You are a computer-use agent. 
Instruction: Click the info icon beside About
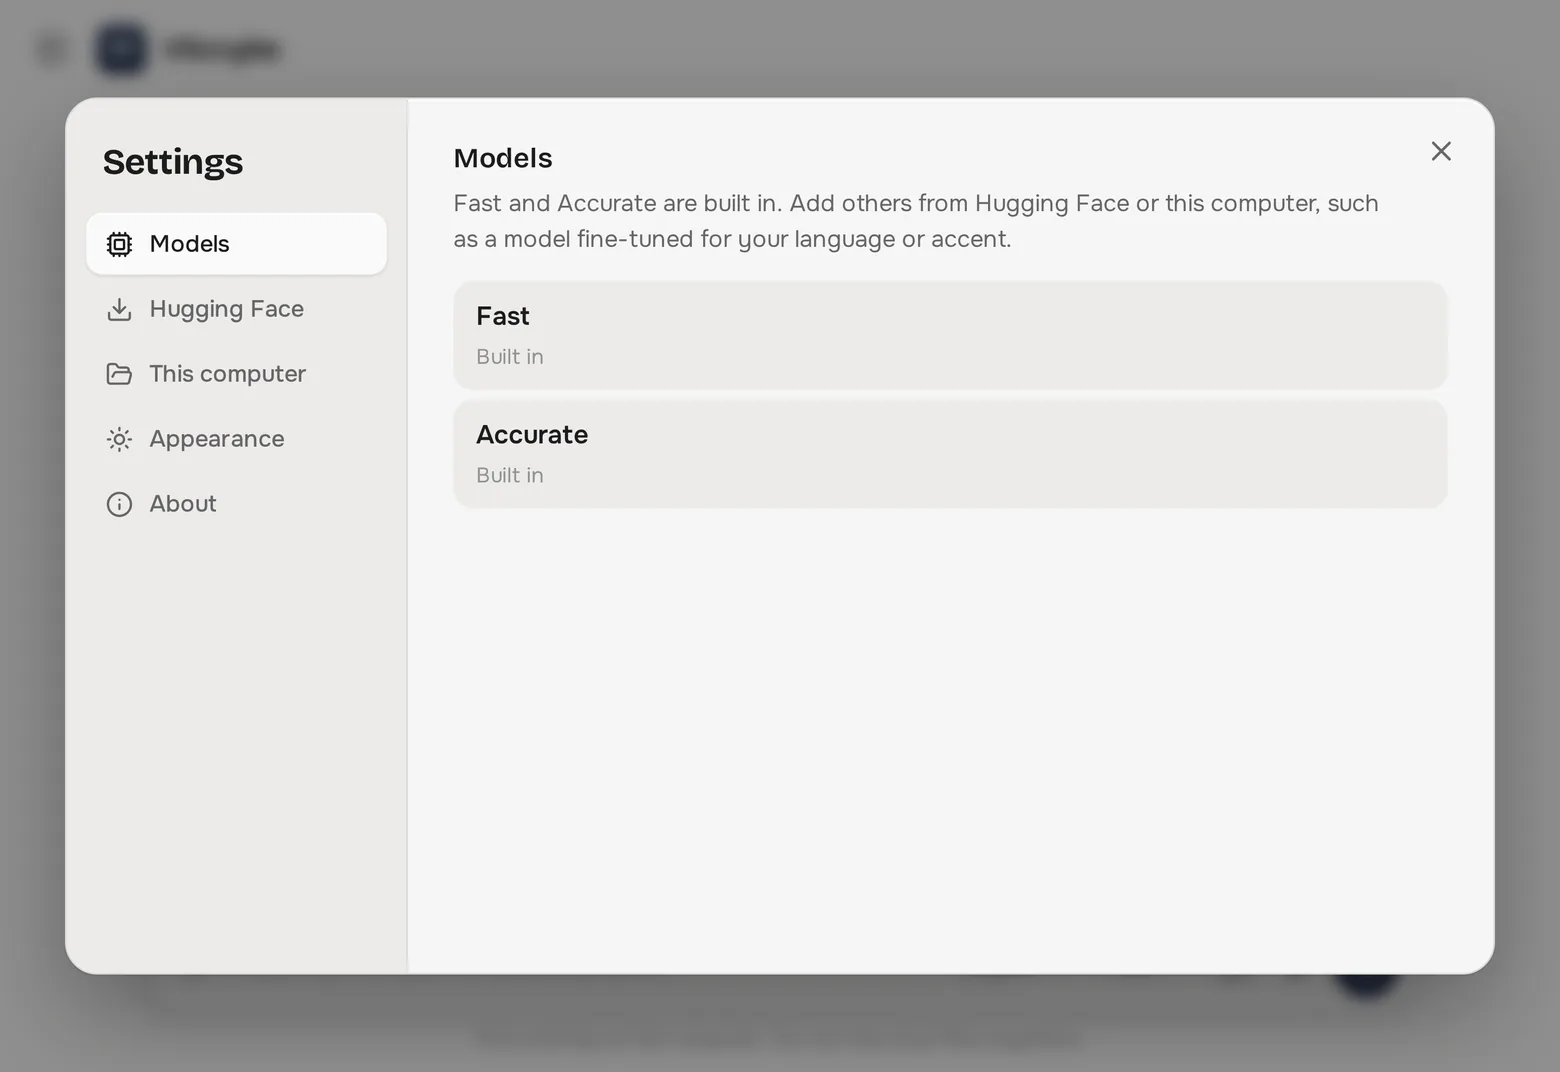(119, 504)
